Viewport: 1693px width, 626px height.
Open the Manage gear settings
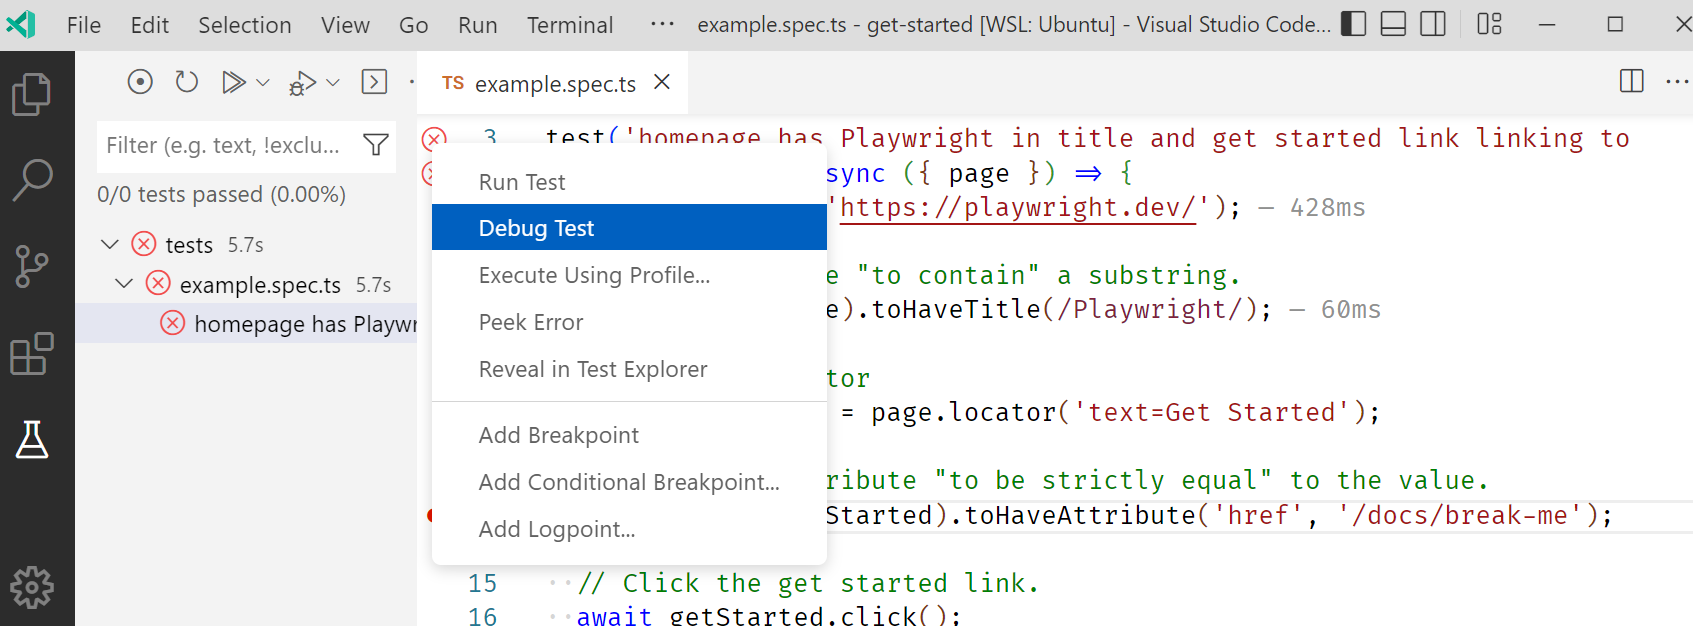[32, 587]
